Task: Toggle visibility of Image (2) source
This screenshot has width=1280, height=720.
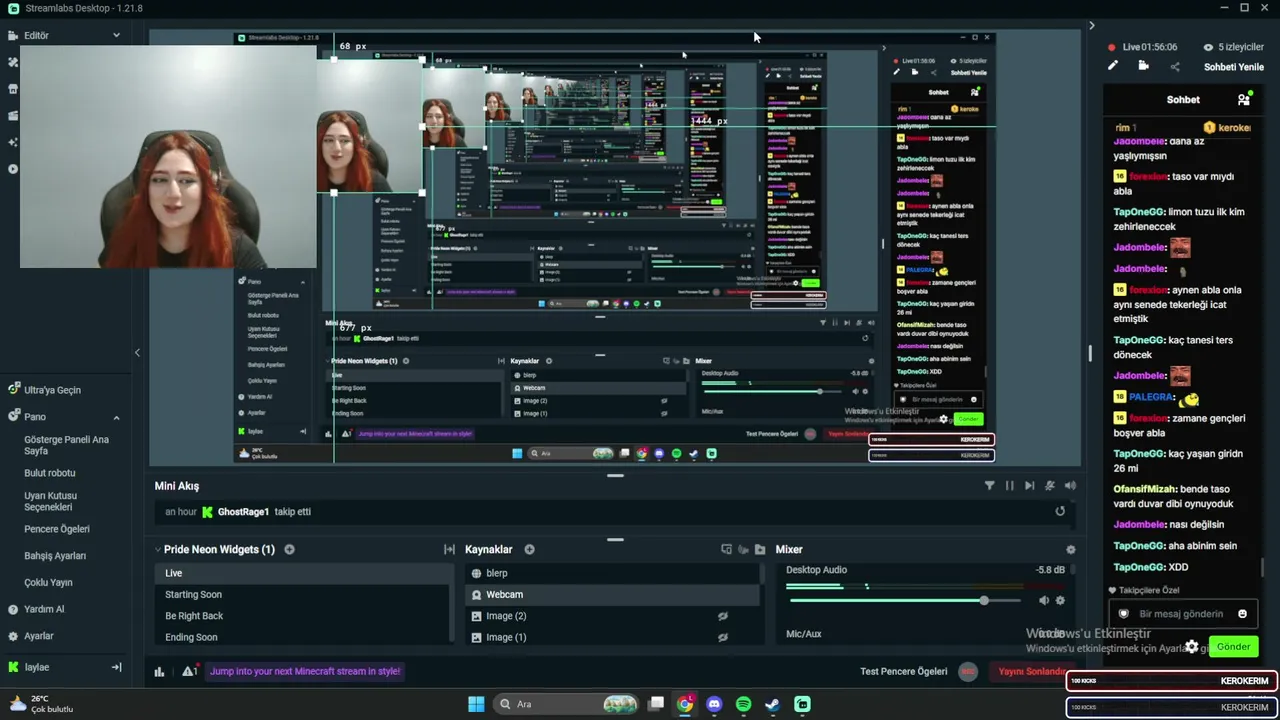Action: 722,616
